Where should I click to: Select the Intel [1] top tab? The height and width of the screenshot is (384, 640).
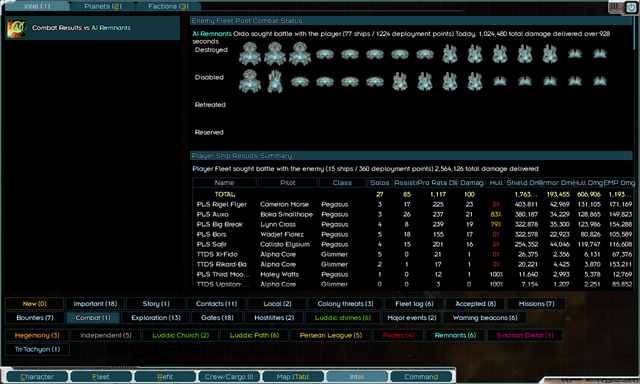coord(37,6)
